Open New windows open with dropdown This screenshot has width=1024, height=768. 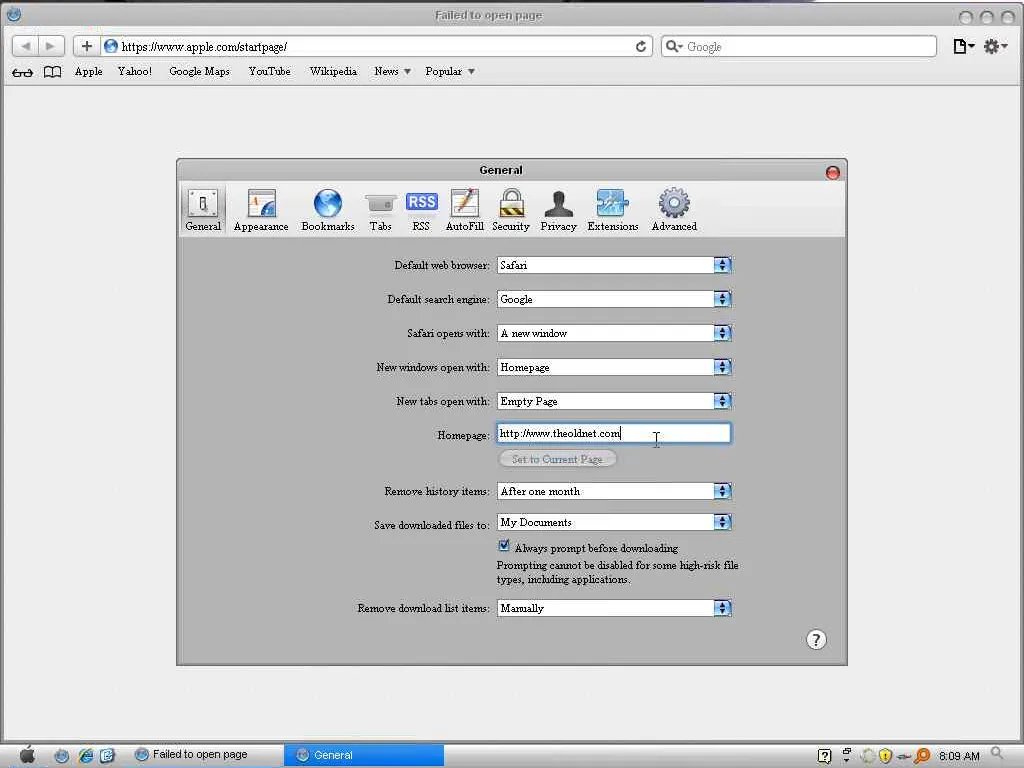[614, 367]
